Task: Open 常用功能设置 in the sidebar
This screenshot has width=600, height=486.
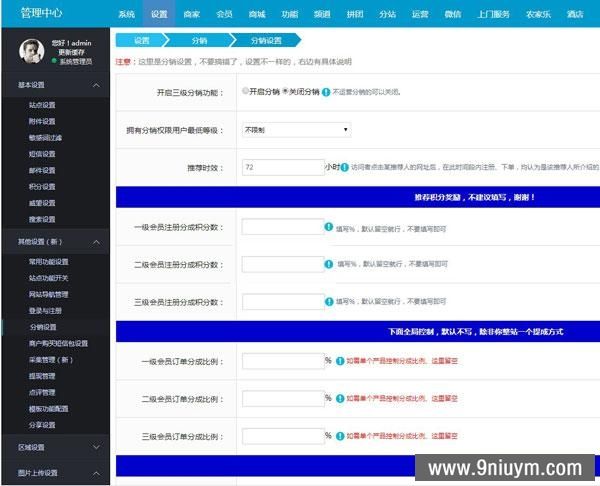Action: [49, 262]
